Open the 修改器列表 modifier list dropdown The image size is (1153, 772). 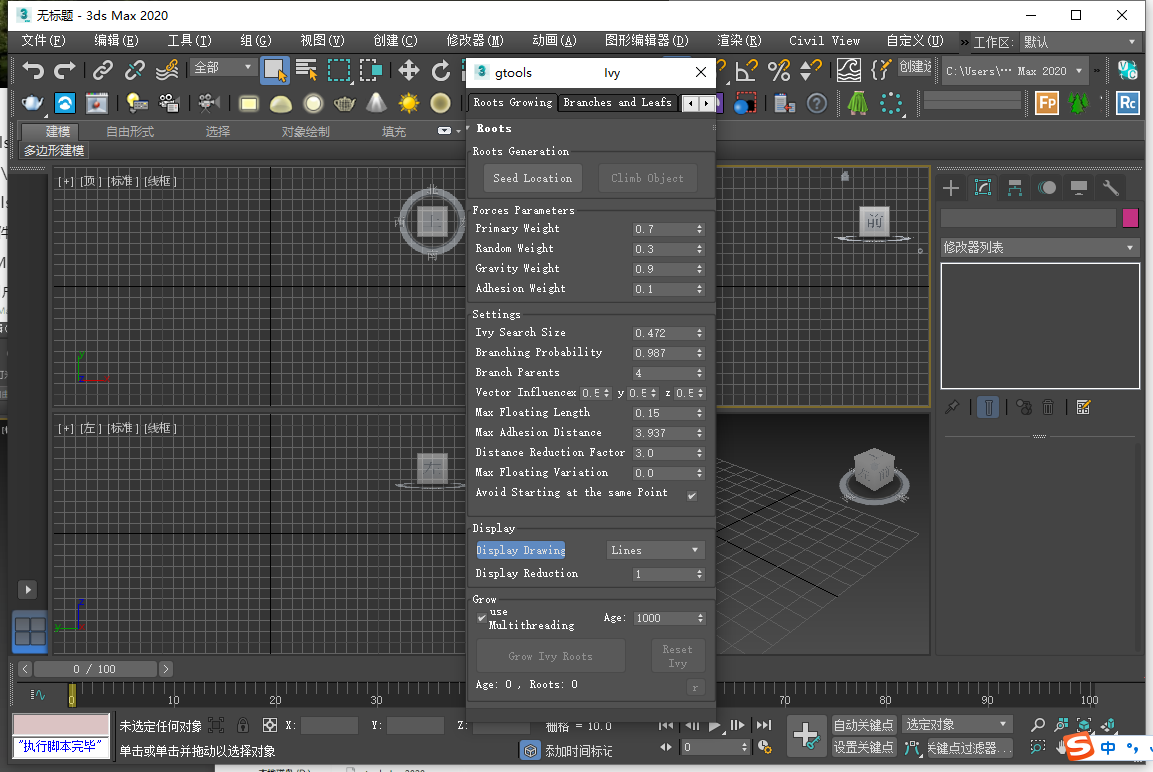(1040, 248)
